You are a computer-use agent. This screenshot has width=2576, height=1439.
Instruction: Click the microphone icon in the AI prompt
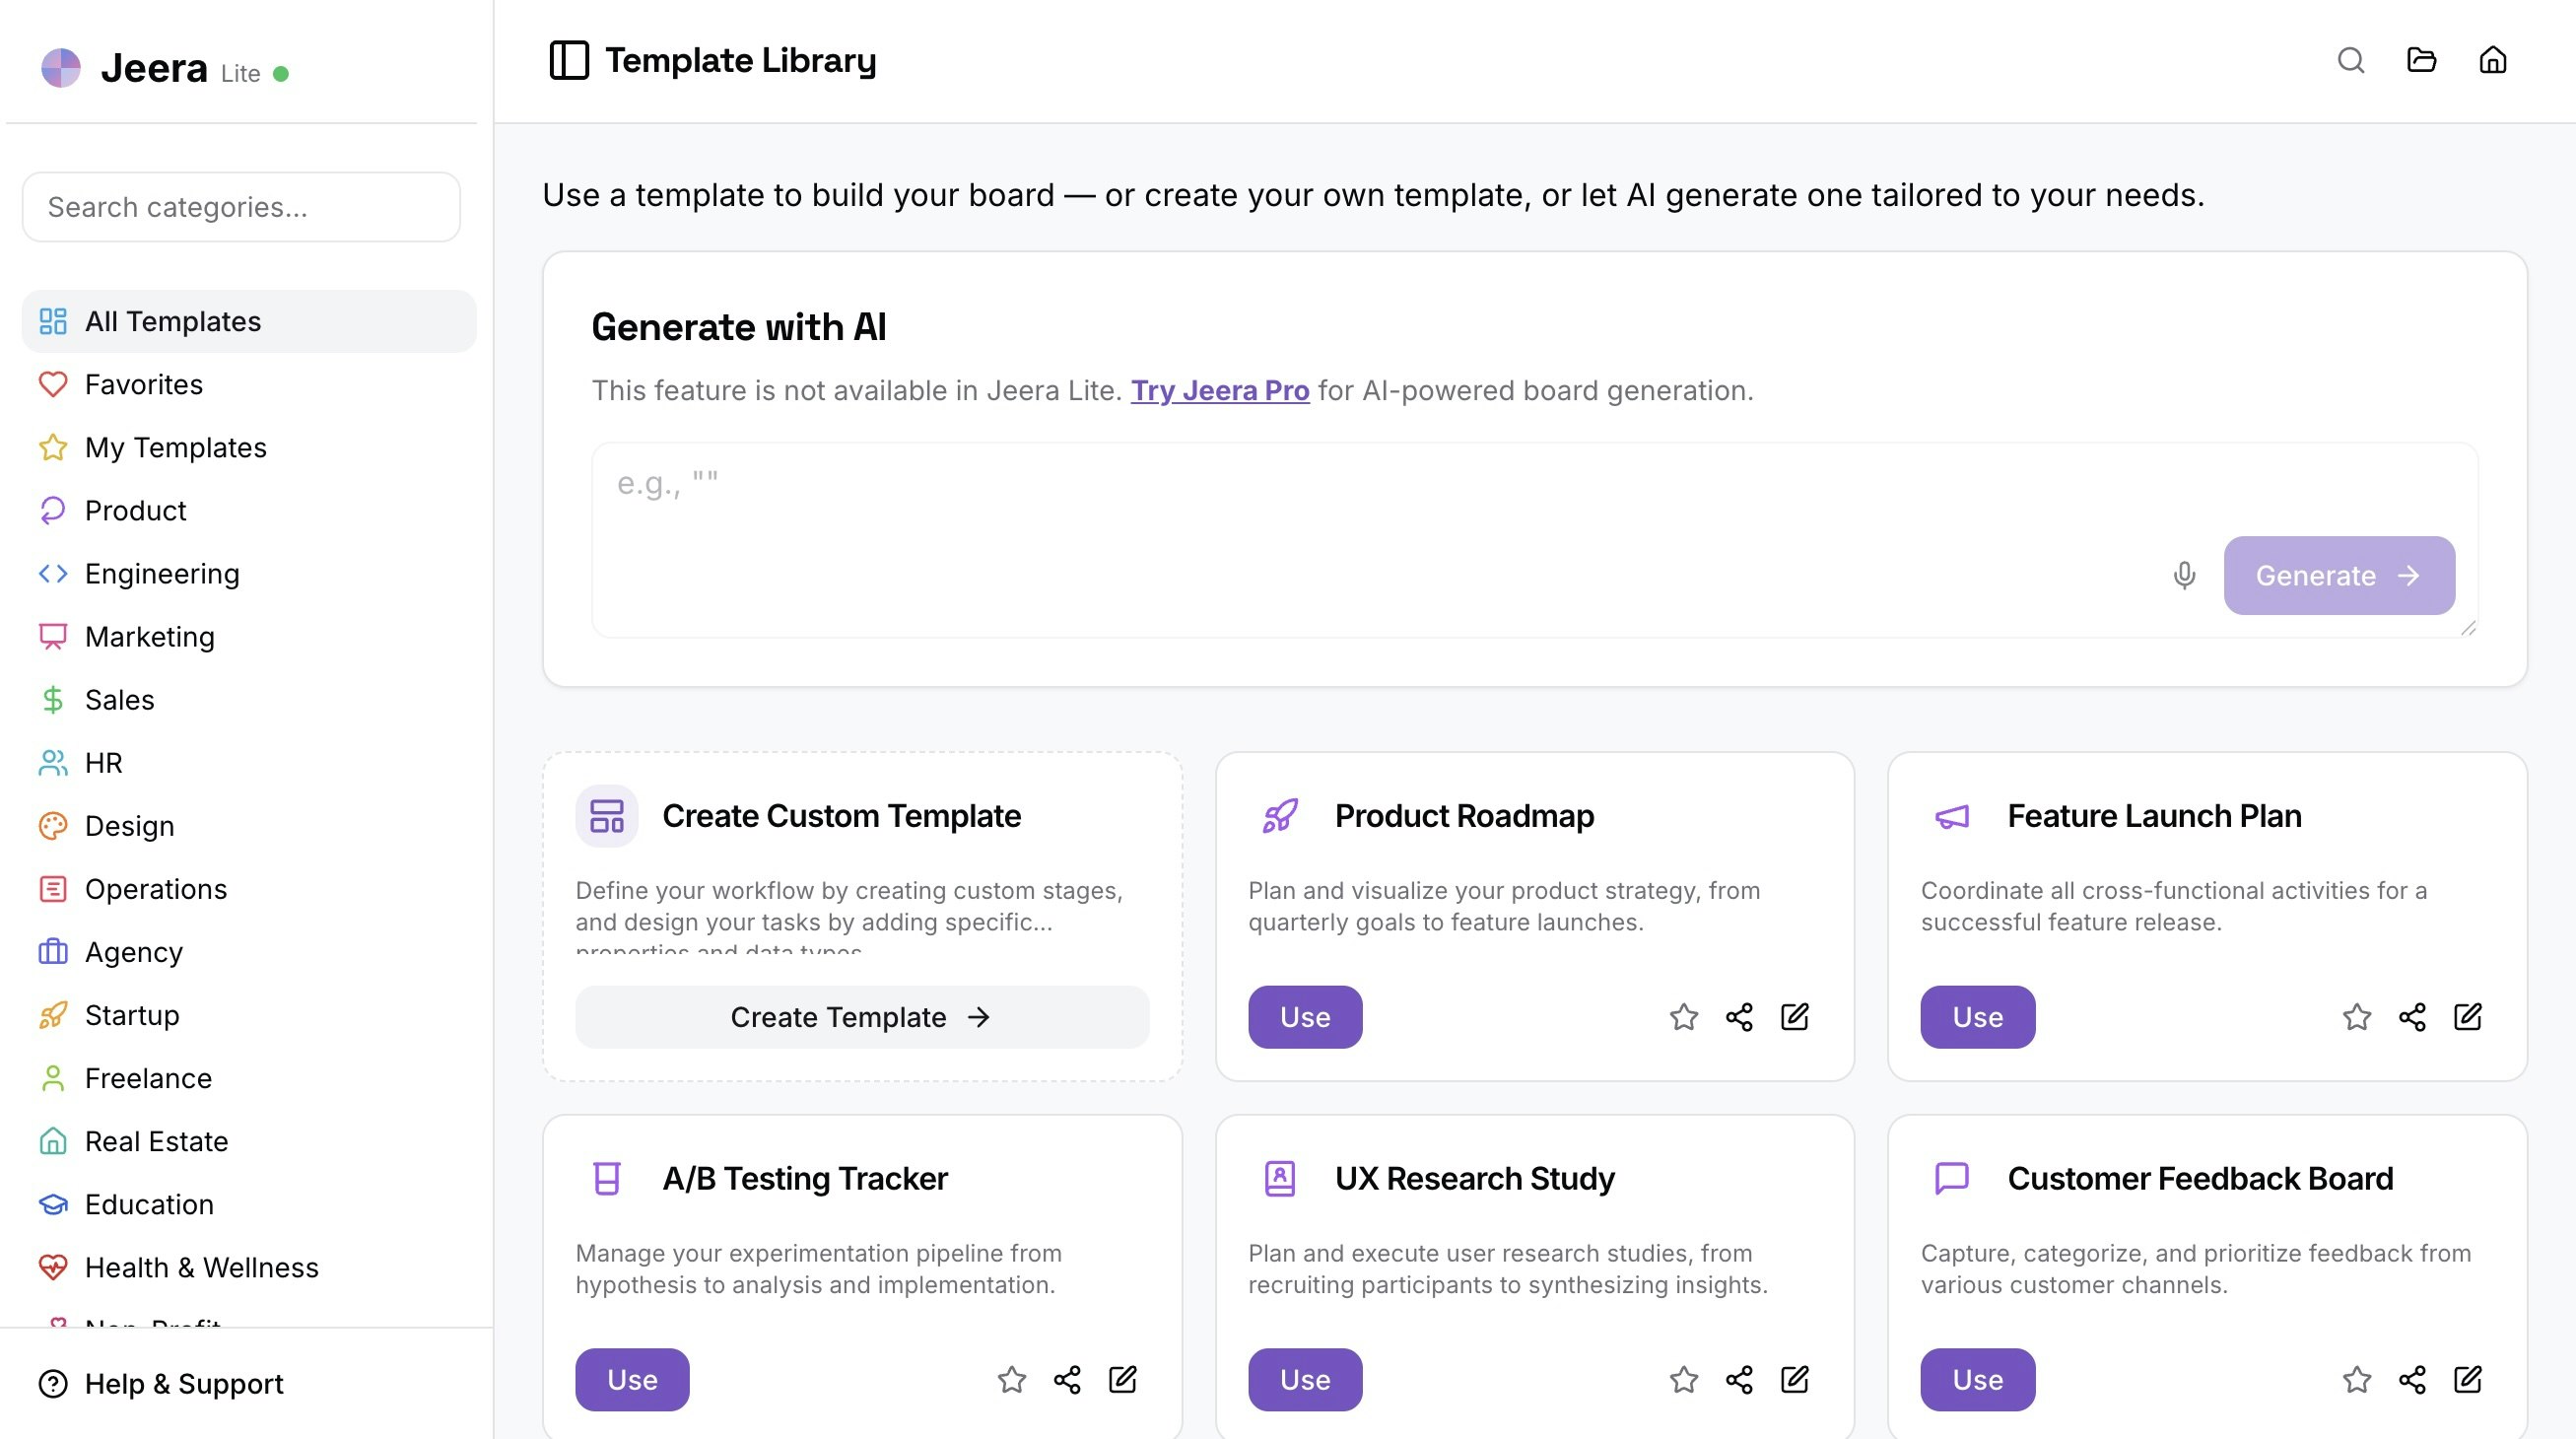click(2184, 576)
